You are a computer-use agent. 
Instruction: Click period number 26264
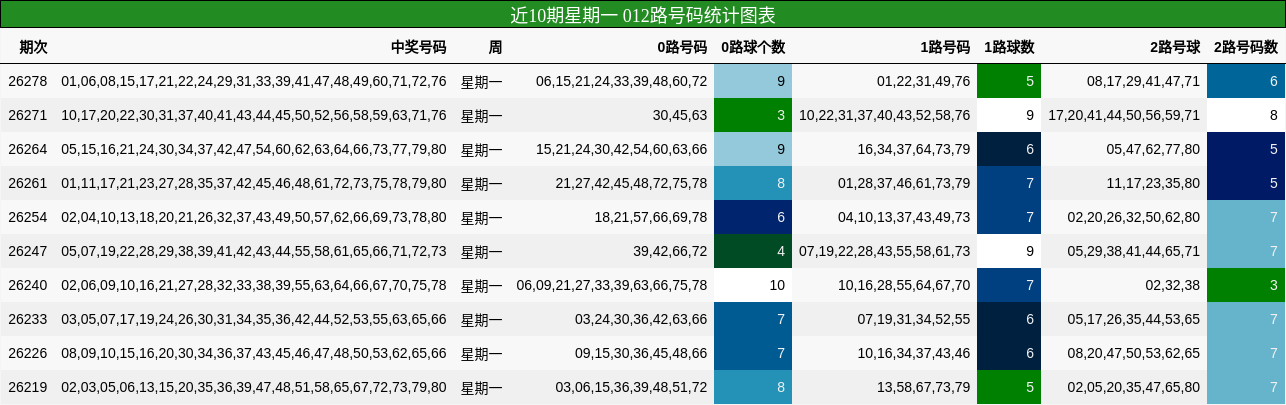(27, 149)
